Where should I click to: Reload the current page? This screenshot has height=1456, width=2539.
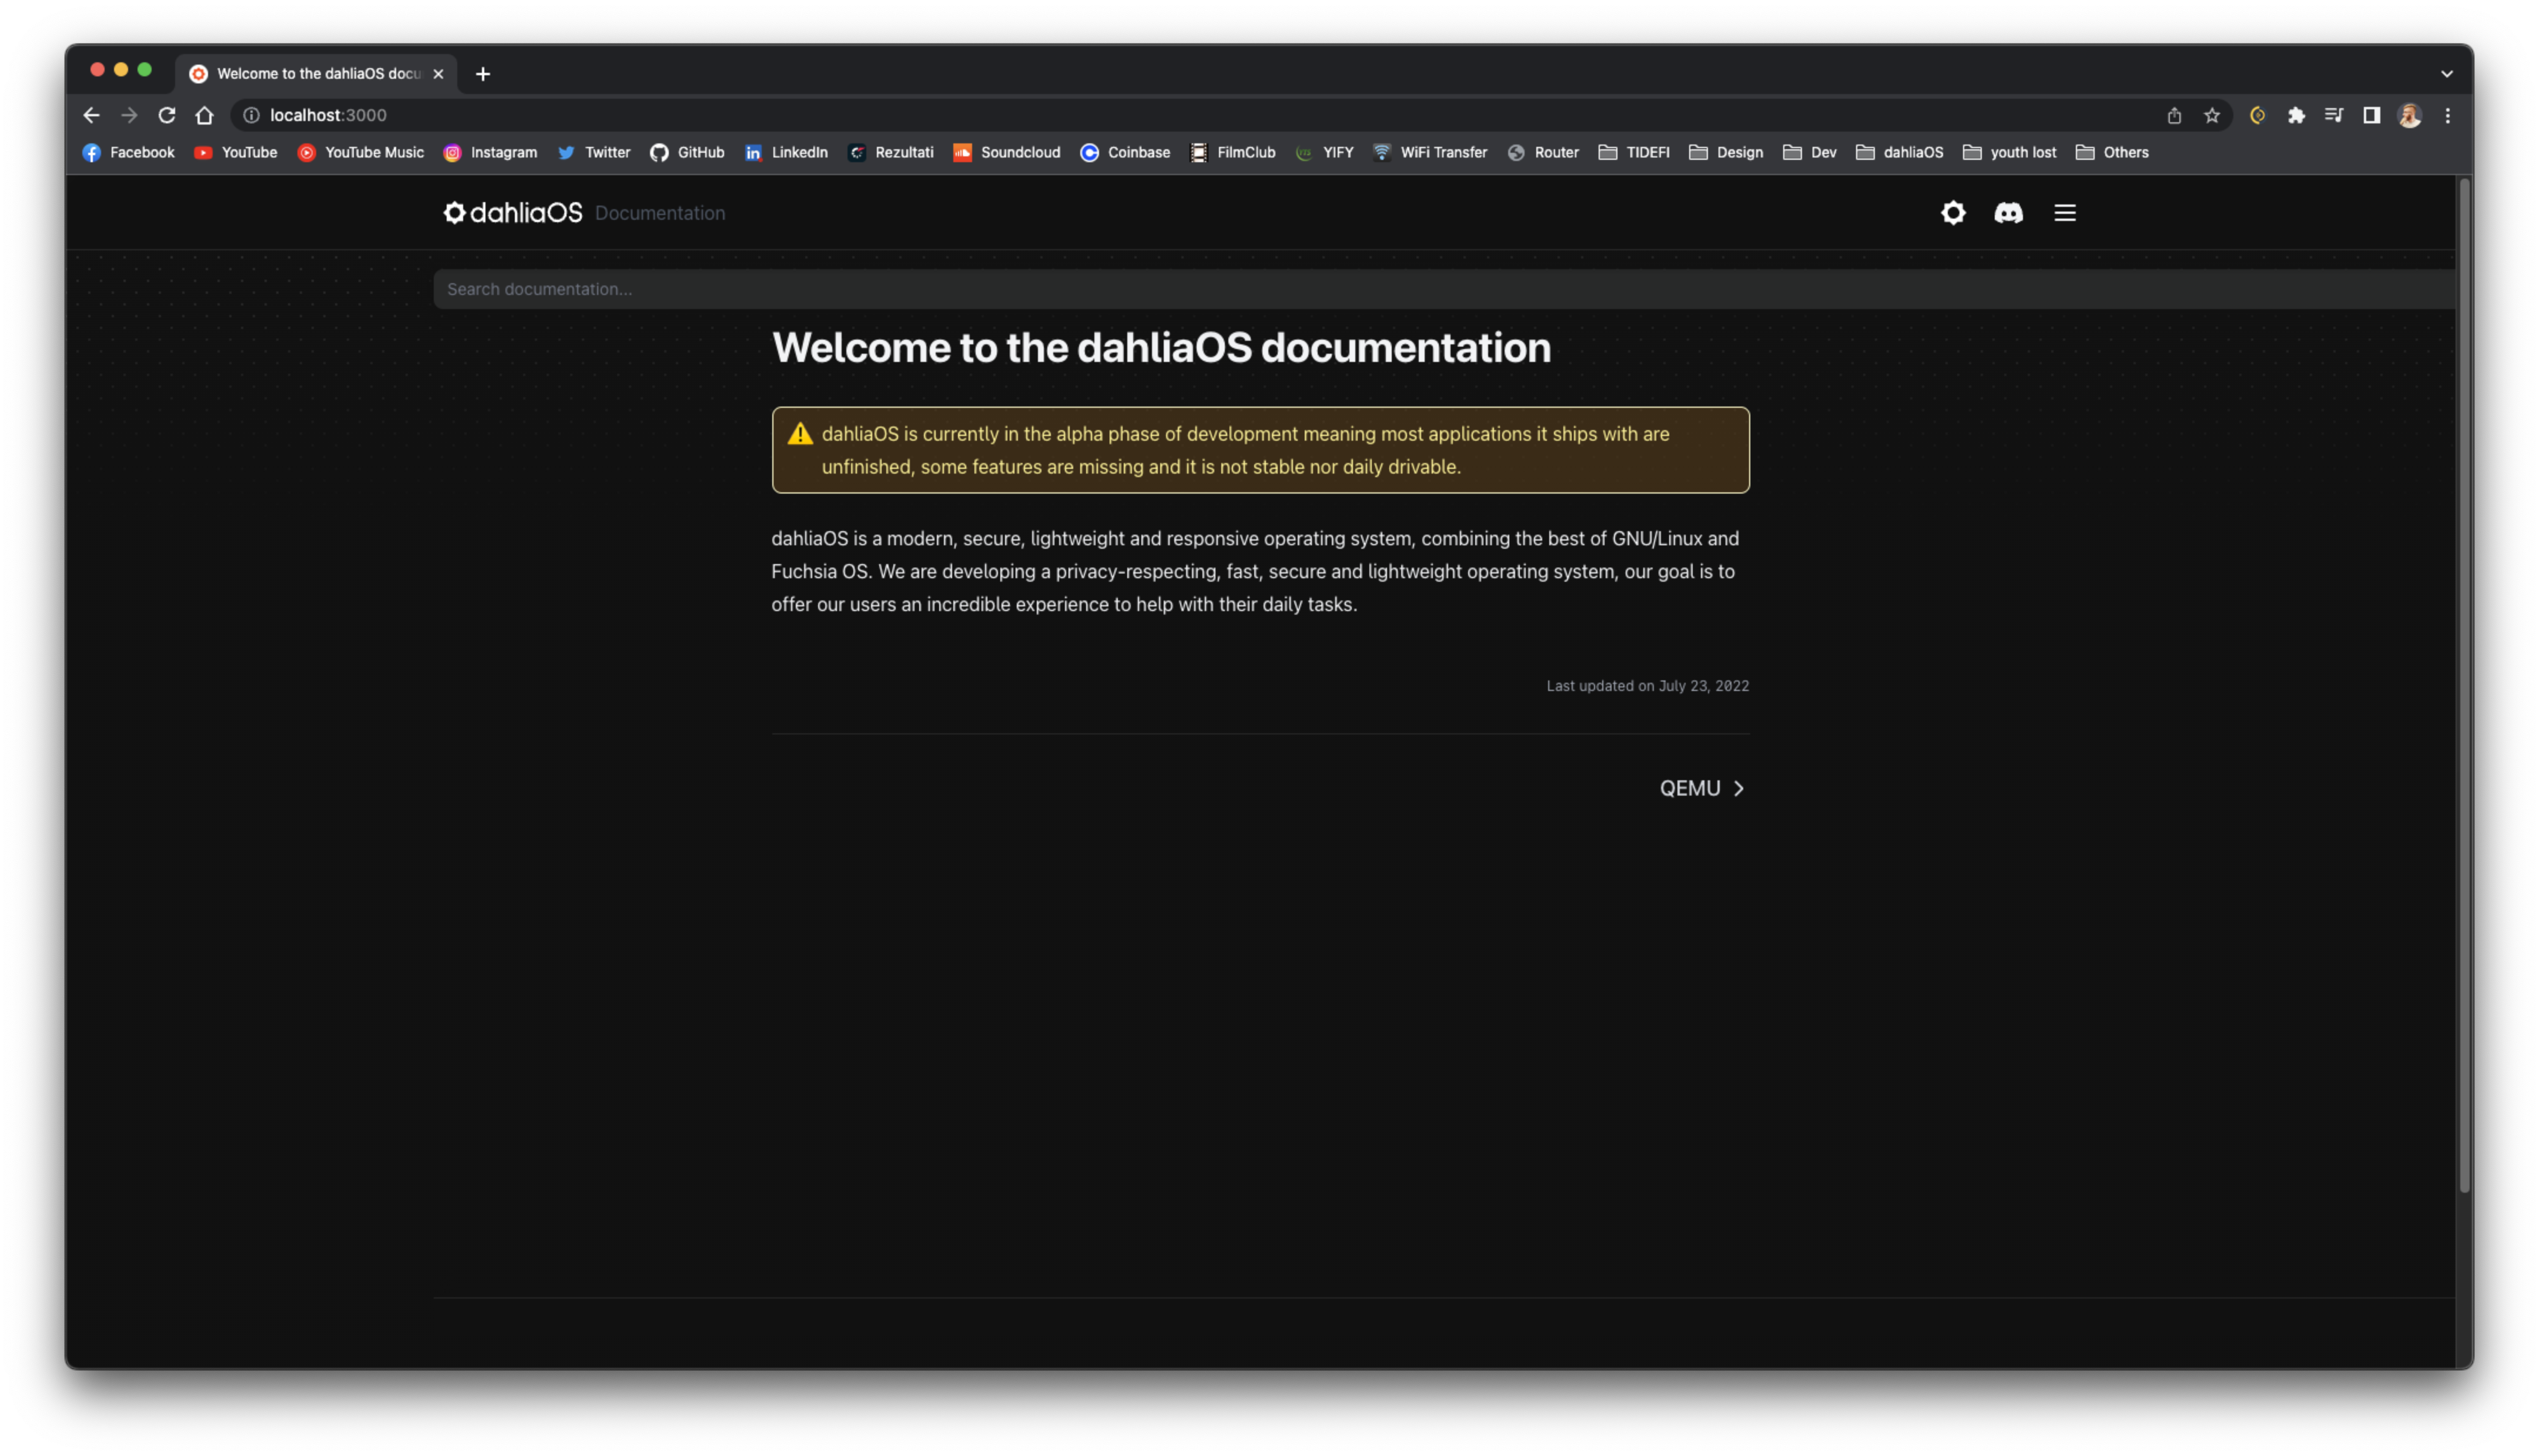pyautogui.click(x=167, y=115)
